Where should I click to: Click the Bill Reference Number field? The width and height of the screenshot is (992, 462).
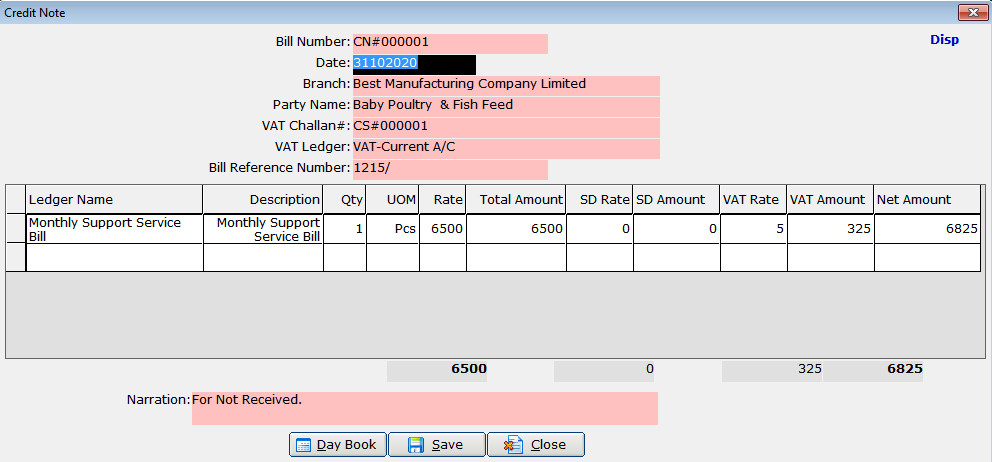tap(450, 169)
